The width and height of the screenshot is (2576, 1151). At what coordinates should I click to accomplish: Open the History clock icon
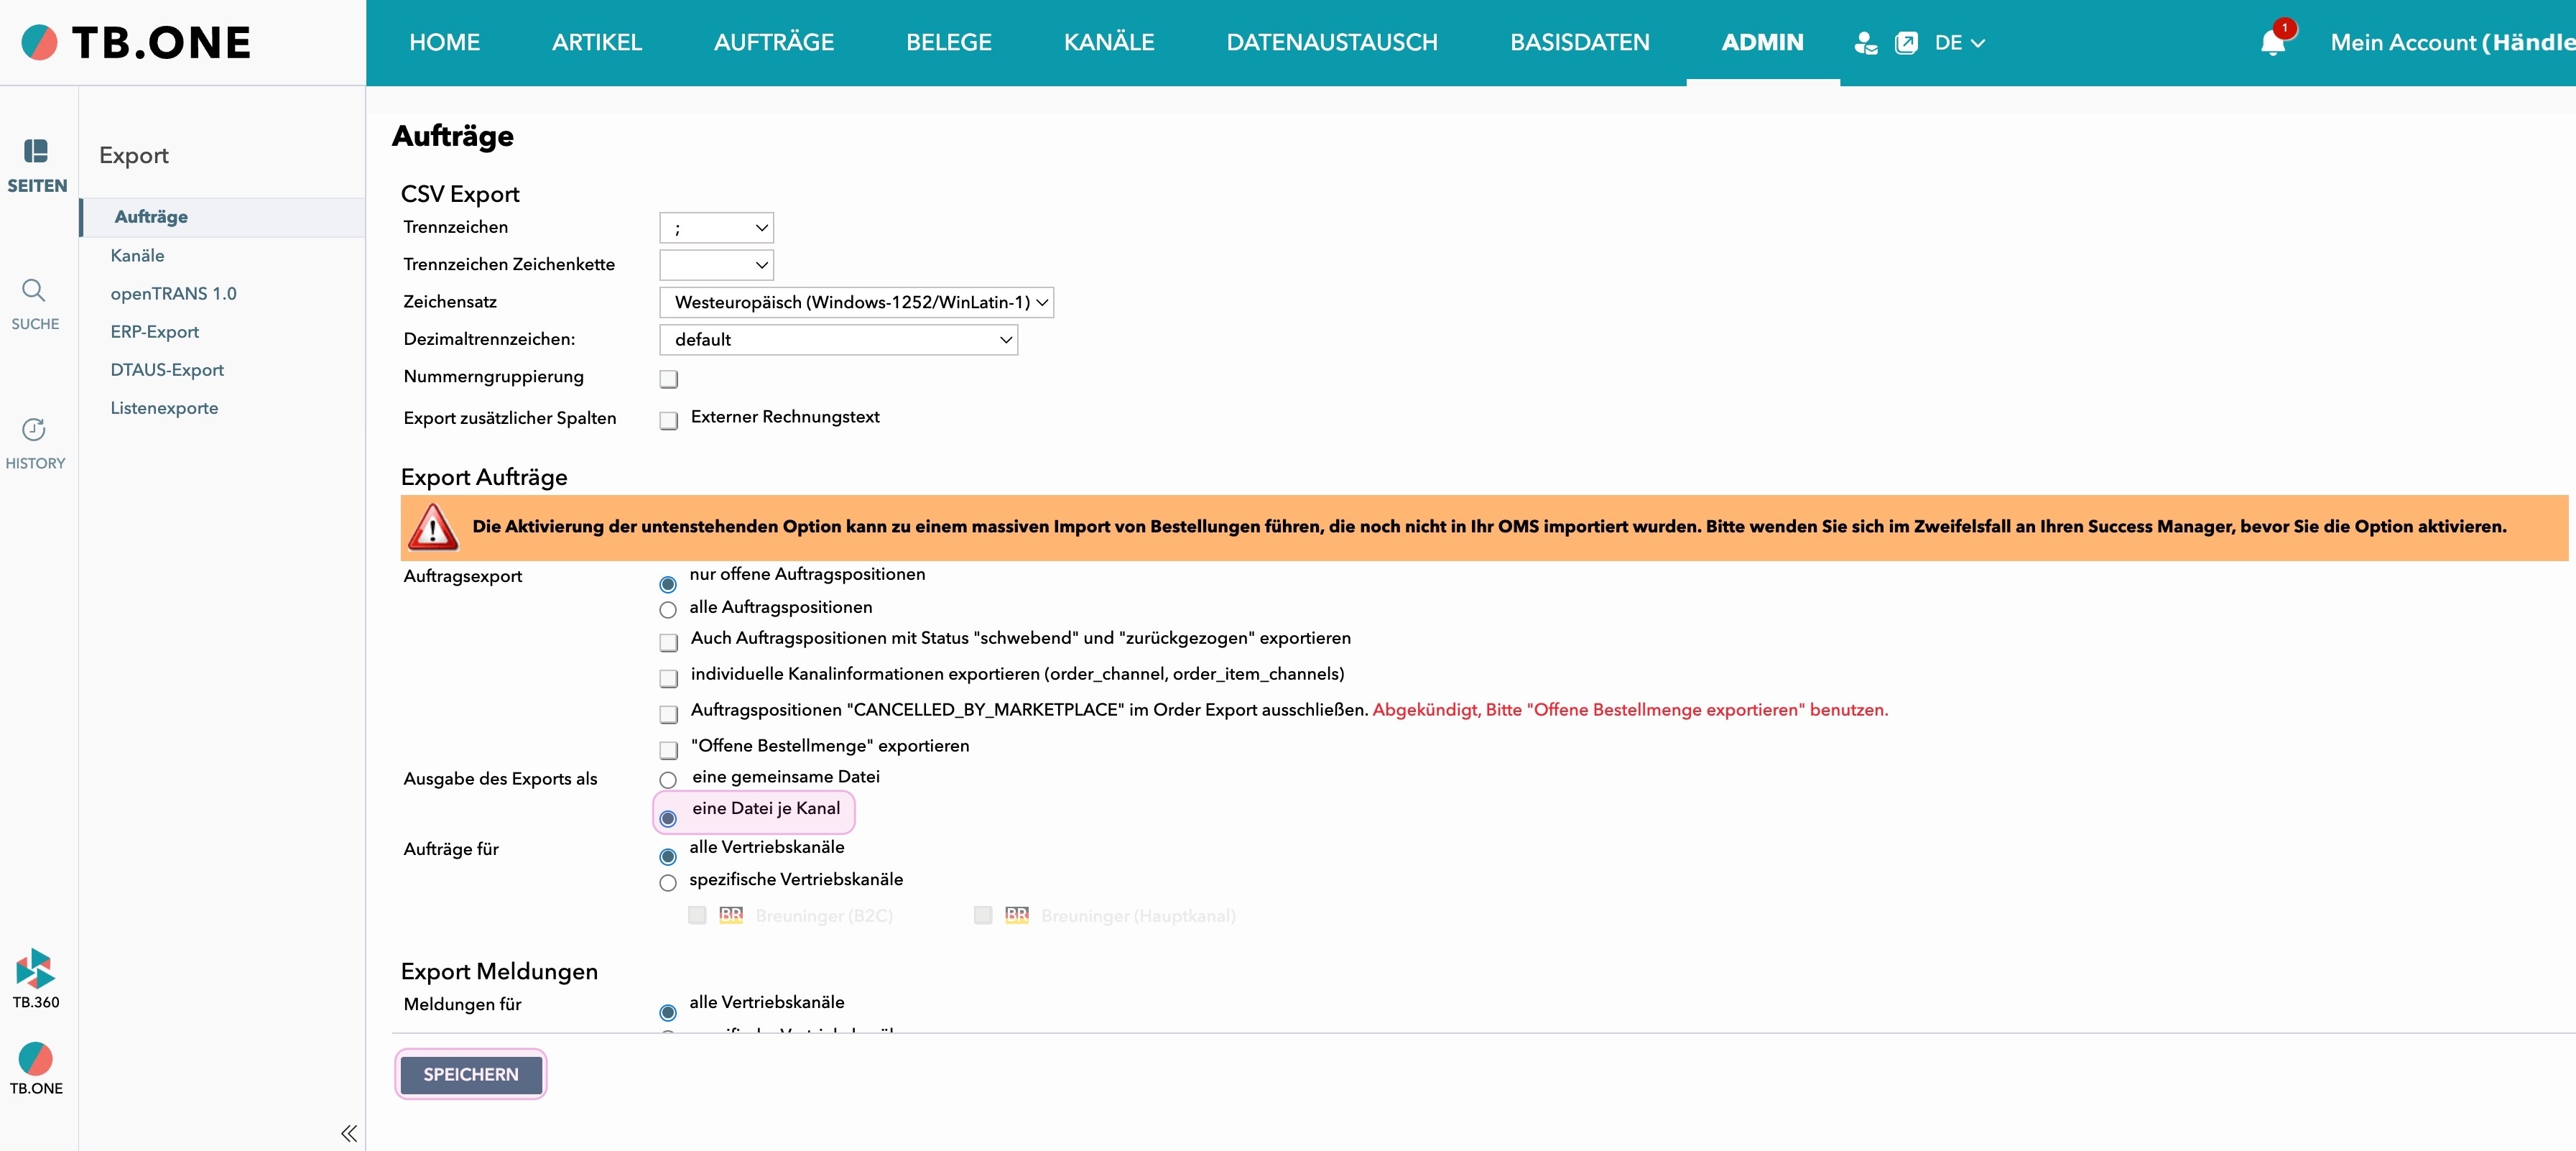tap(34, 430)
